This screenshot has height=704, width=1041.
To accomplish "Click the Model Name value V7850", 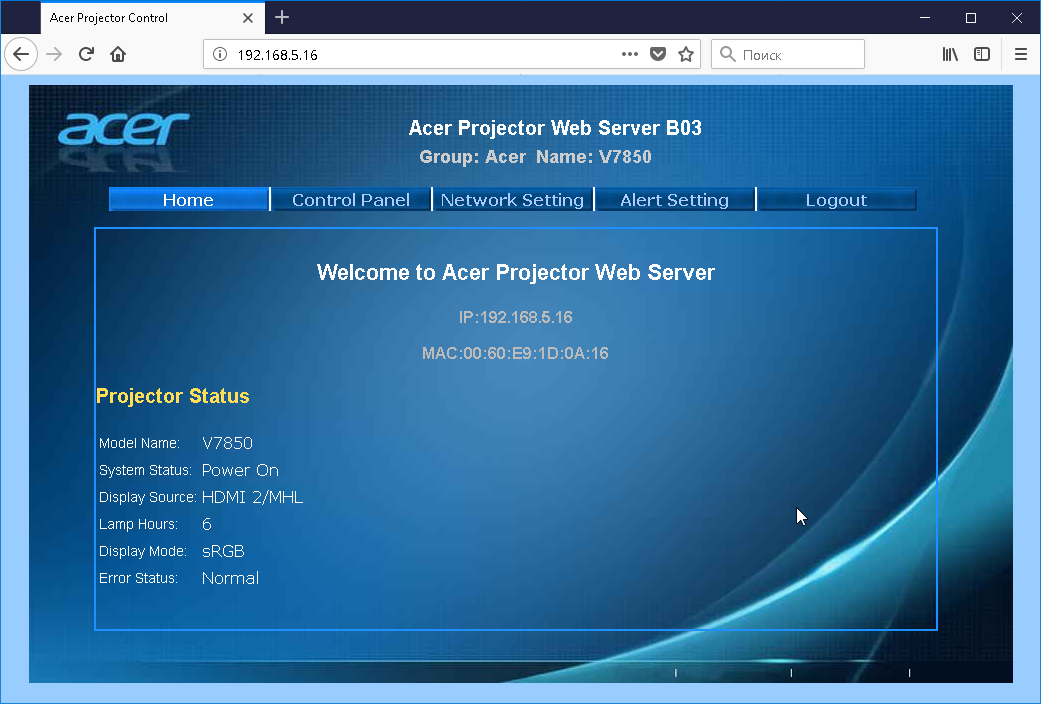I will [227, 443].
